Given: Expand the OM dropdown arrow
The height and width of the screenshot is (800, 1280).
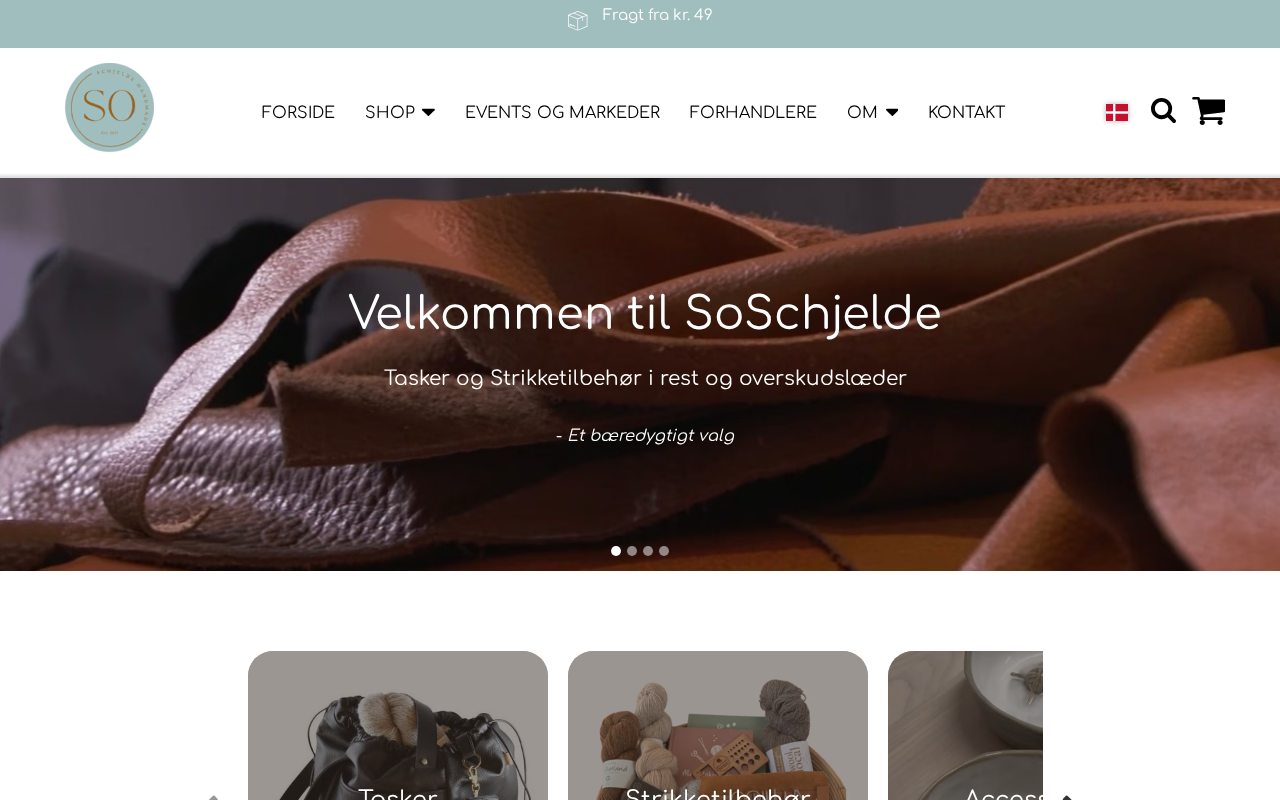Looking at the screenshot, I should click(x=892, y=113).
